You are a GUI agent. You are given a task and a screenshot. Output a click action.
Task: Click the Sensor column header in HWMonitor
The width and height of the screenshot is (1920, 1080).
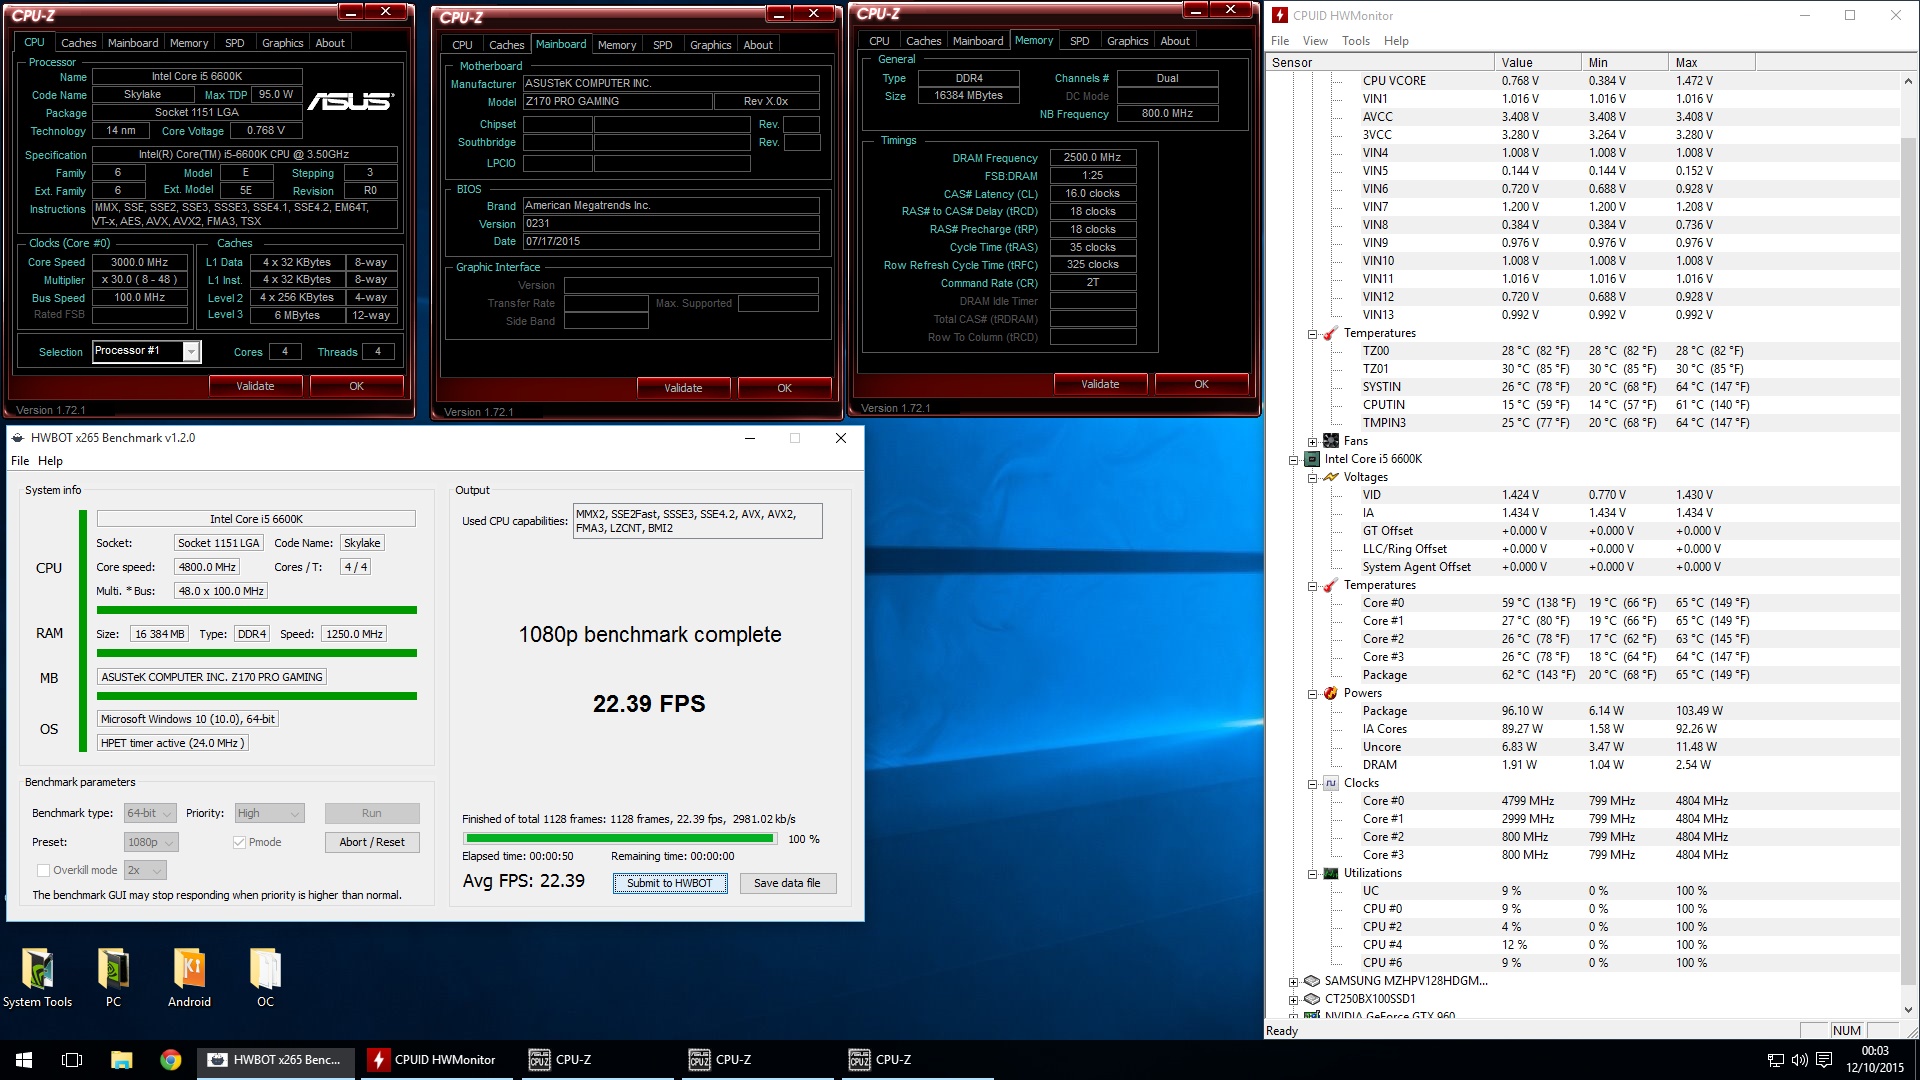[x=1380, y=62]
